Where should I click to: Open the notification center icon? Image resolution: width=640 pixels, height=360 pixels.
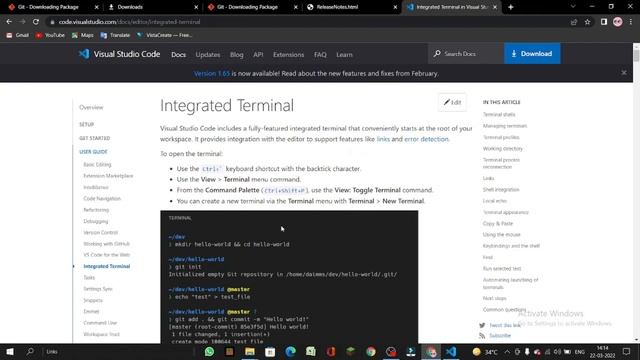pos(627,351)
